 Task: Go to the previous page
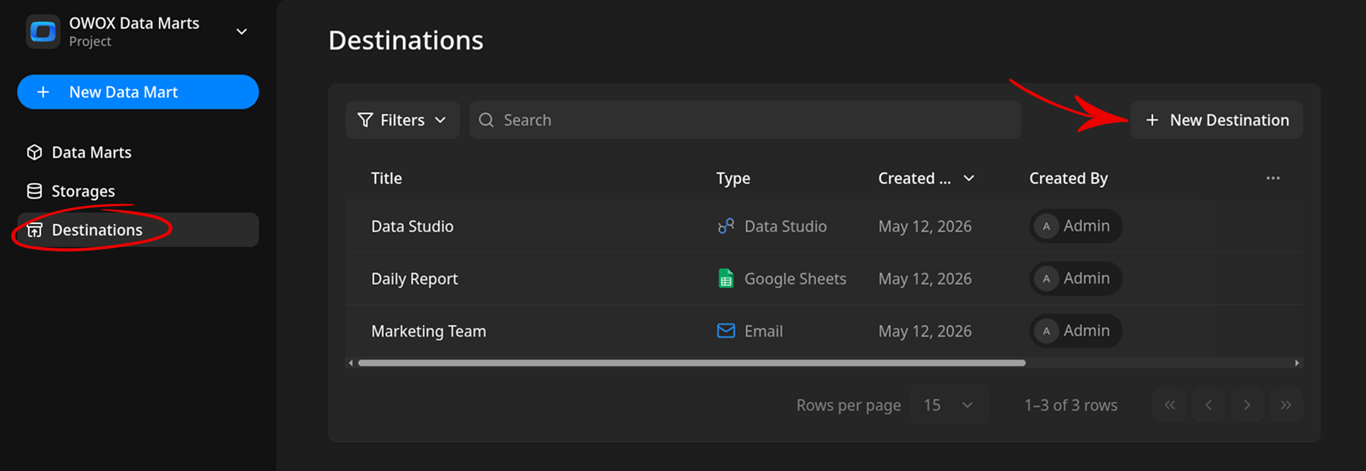[1208, 405]
